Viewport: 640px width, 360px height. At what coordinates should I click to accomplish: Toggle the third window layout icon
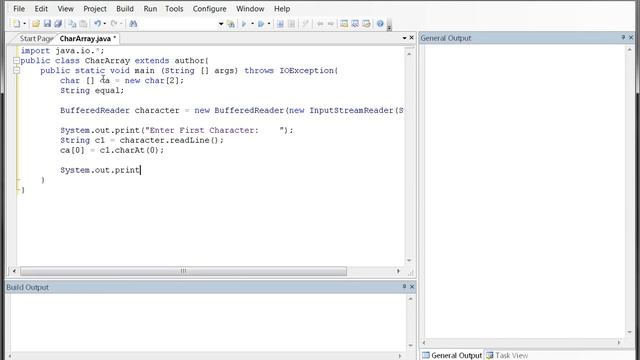tap(366, 24)
